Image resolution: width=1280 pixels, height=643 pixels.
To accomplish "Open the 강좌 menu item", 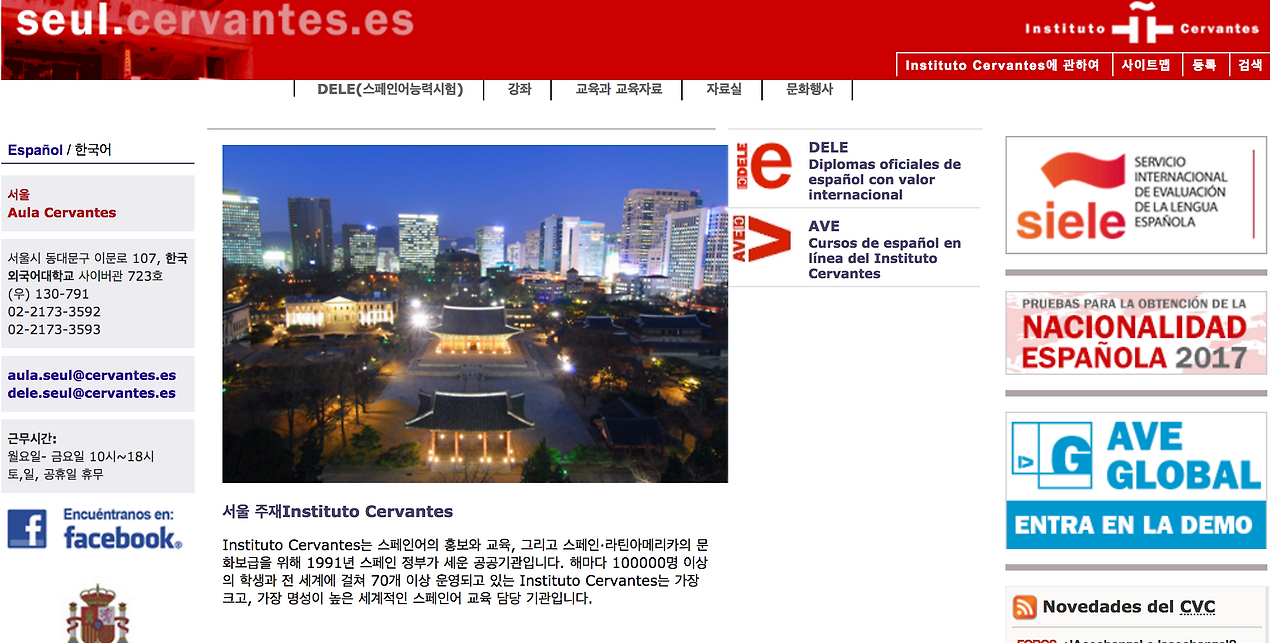I will [520, 89].
